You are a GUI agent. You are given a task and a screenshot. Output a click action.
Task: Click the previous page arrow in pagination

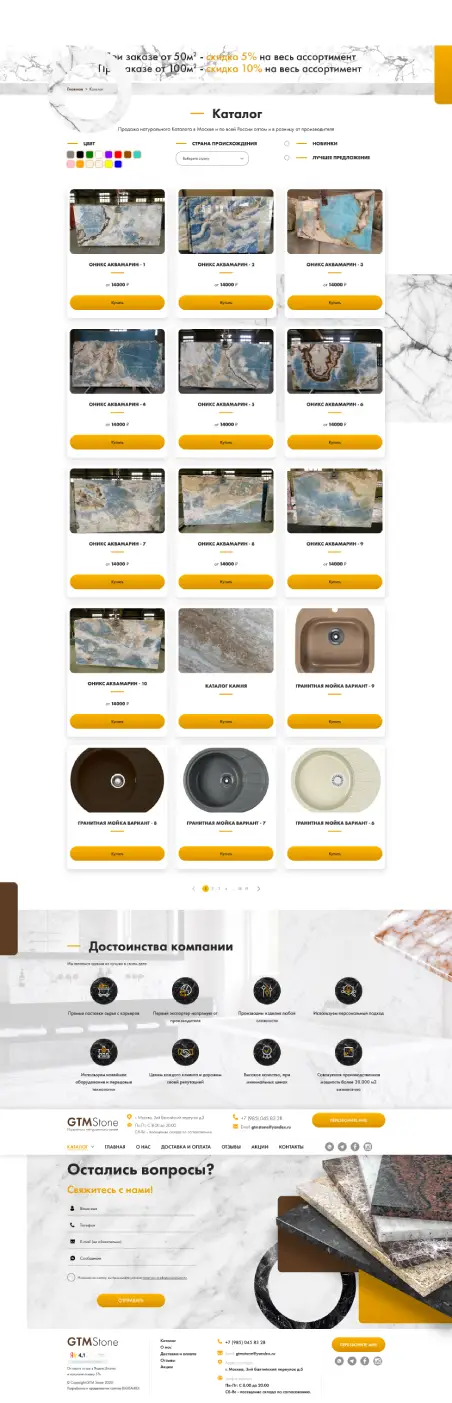click(x=193, y=888)
